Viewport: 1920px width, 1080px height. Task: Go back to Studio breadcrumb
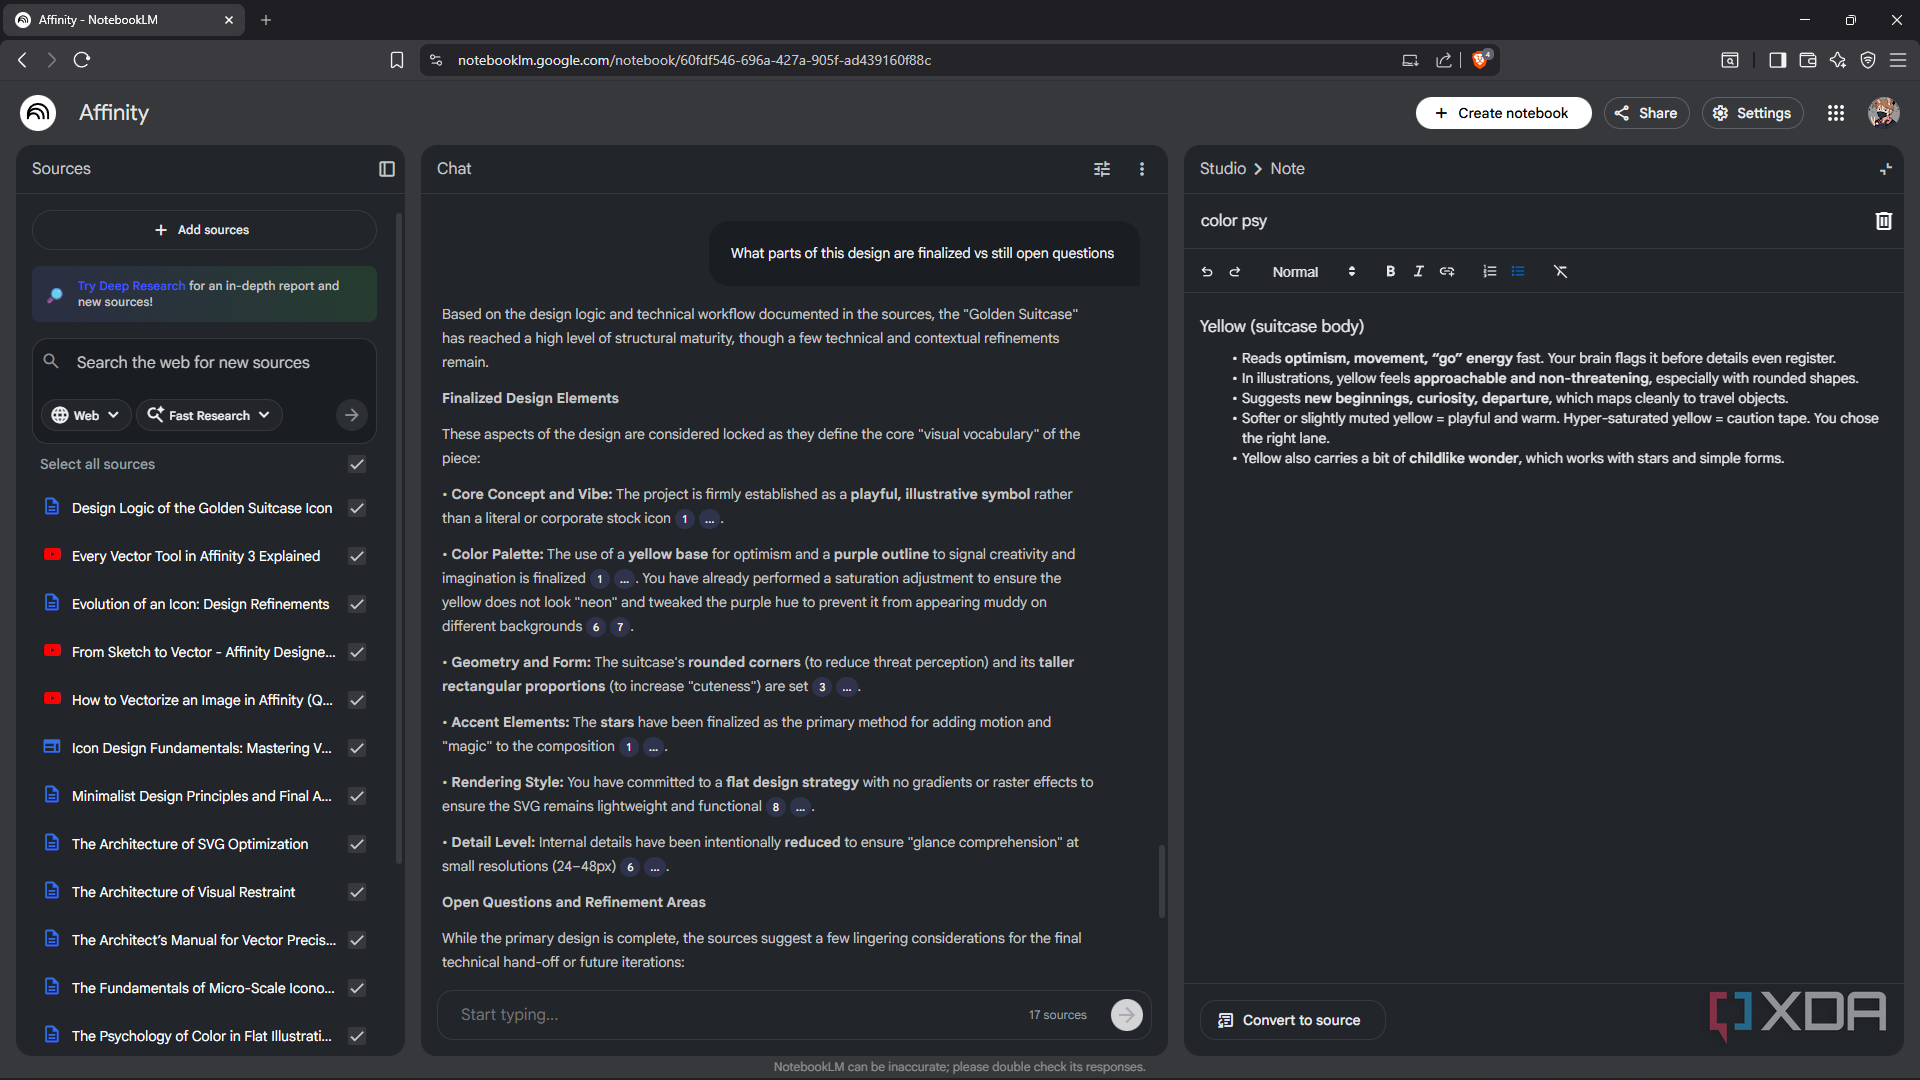pyautogui.click(x=1222, y=169)
